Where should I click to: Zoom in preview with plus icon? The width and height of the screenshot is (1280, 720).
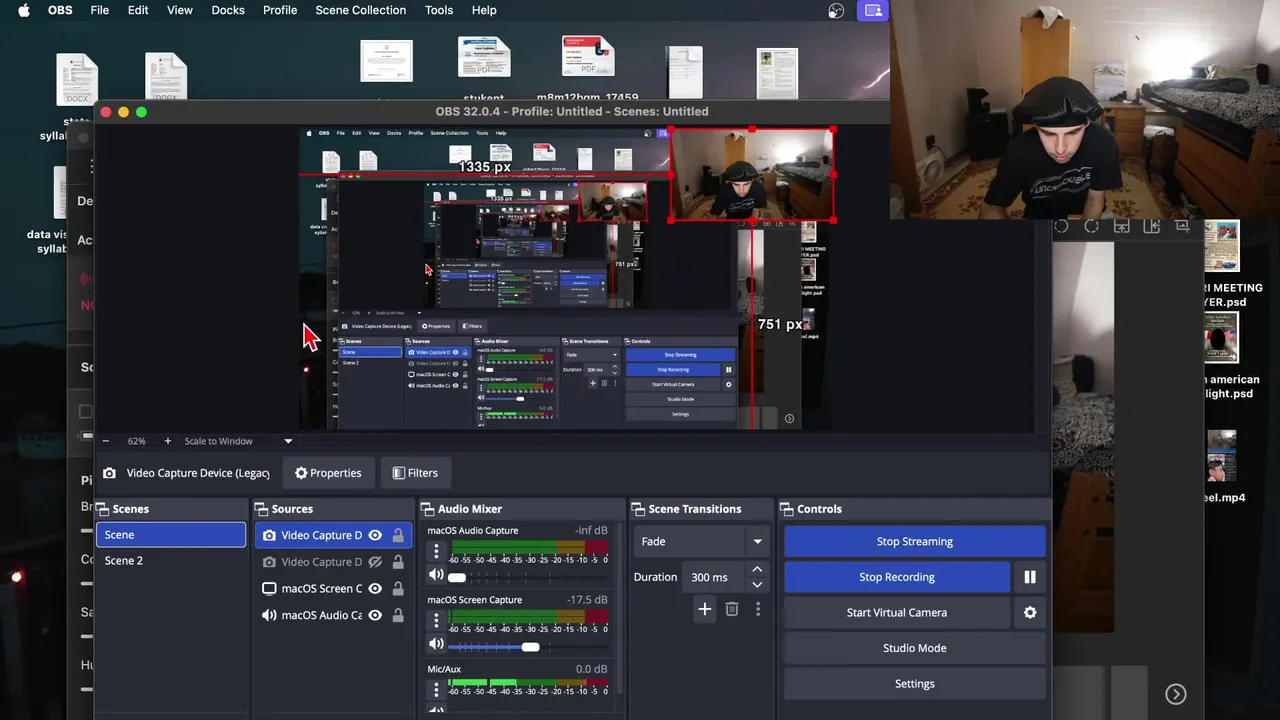pyautogui.click(x=167, y=441)
